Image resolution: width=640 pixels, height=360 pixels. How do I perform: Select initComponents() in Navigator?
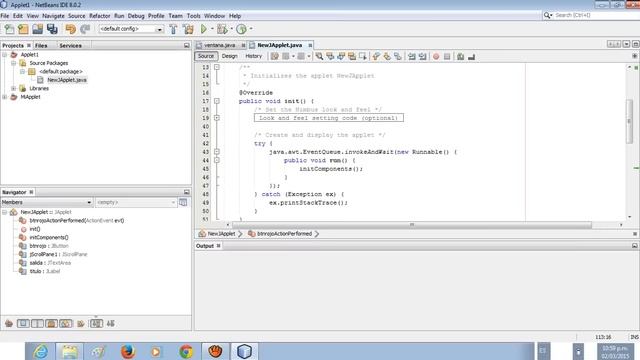[x=49, y=238]
